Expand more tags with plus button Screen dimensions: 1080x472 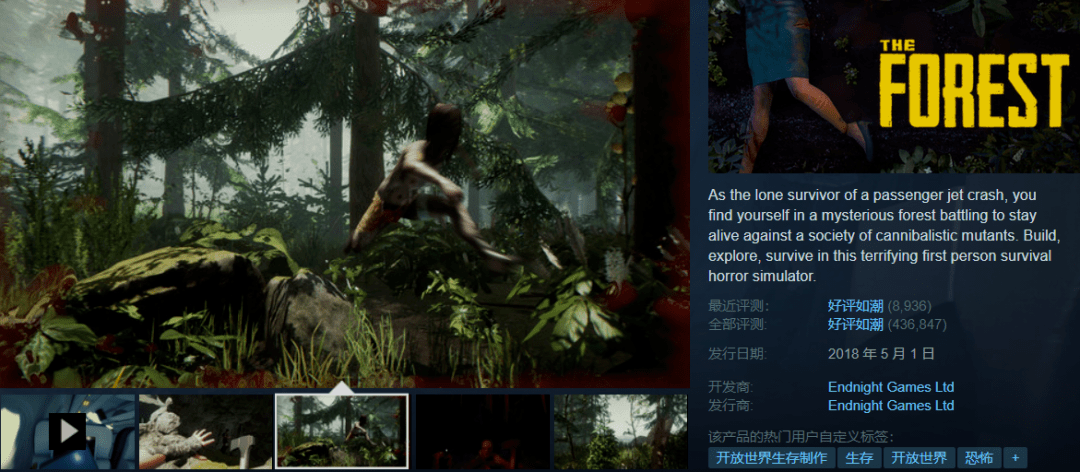point(1016,458)
